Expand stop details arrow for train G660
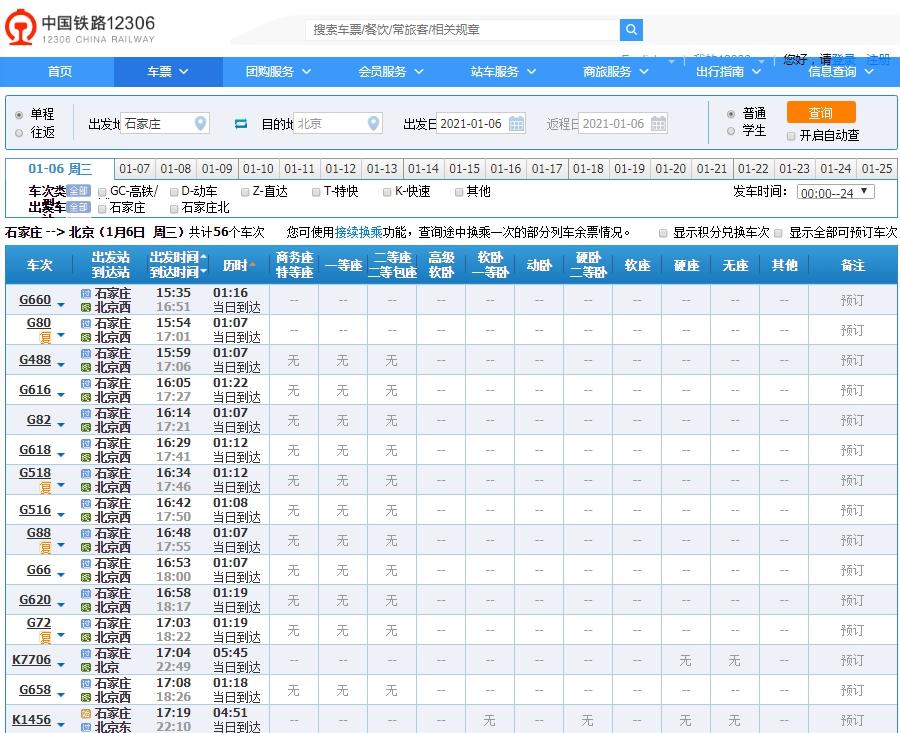 tap(61, 302)
